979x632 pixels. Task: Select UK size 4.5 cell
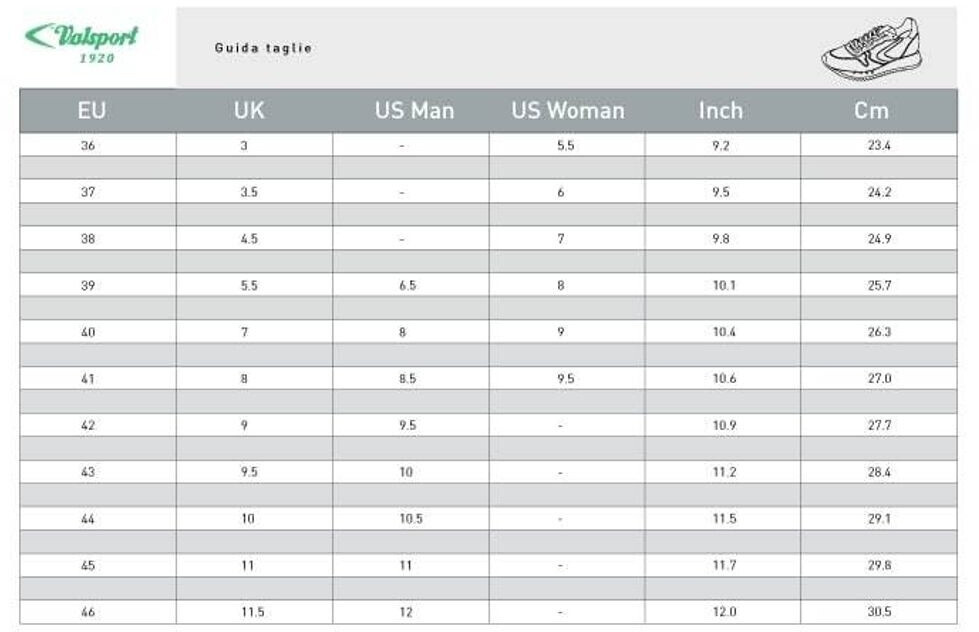point(249,240)
